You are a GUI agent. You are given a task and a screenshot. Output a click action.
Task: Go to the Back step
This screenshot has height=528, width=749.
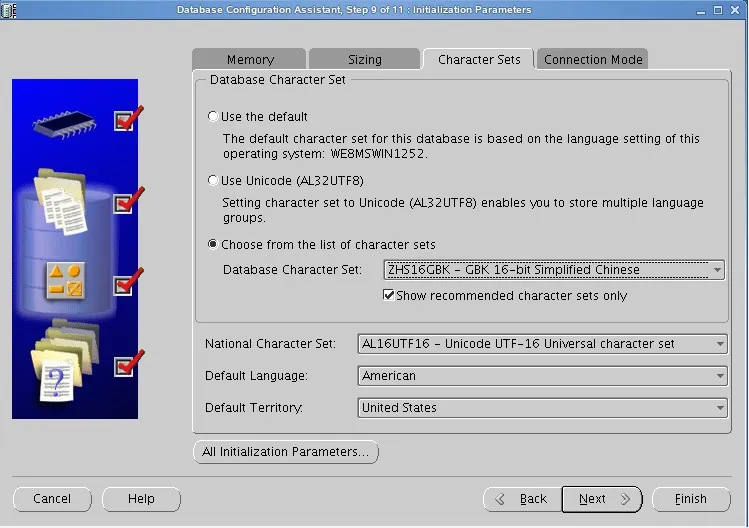pyautogui.click(x=523, y=499)
